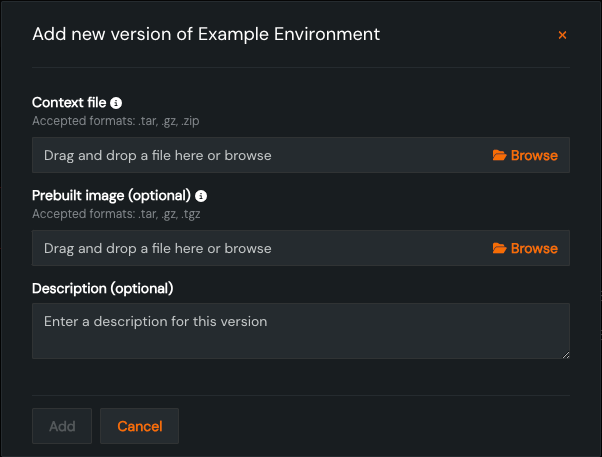Browse for a Context file
Screen dimensions: 602x457
tap(525, 156)
